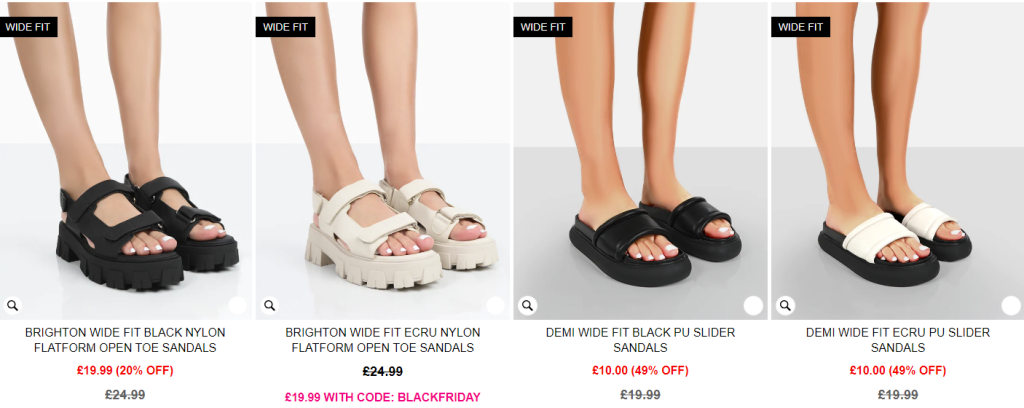Click £10.00 (49% OFF) price on black sliders

coord(640,371)
